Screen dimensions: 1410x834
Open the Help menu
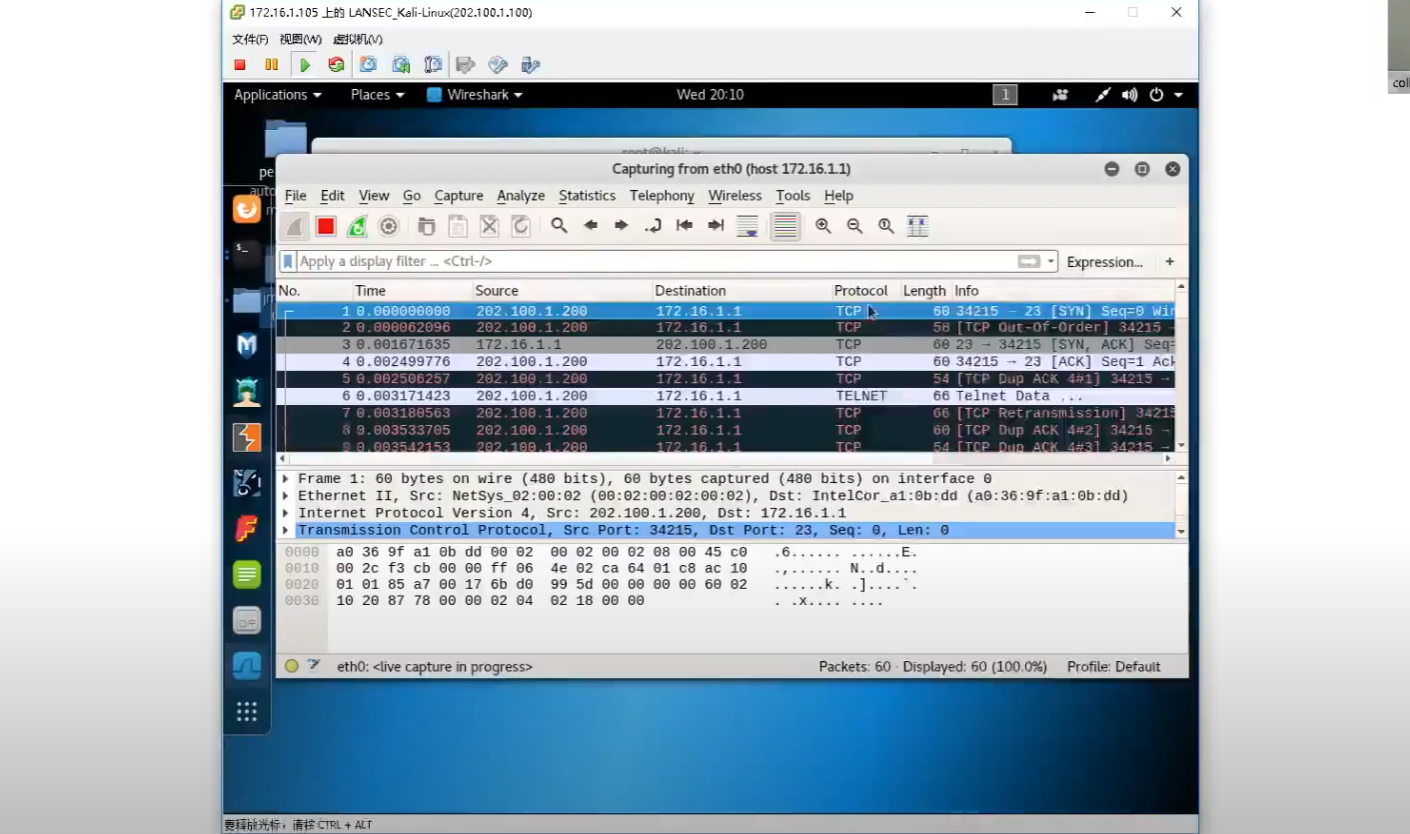[x=839, y=196]
